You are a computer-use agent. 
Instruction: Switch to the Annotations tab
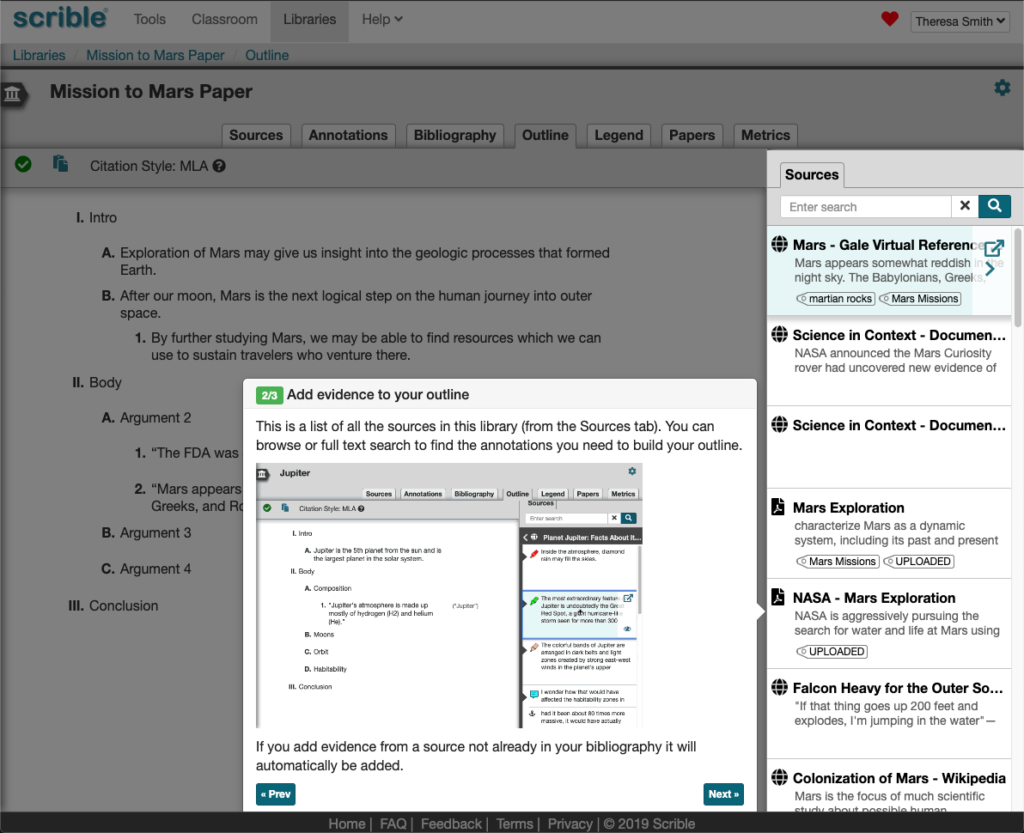click(347, 135)
